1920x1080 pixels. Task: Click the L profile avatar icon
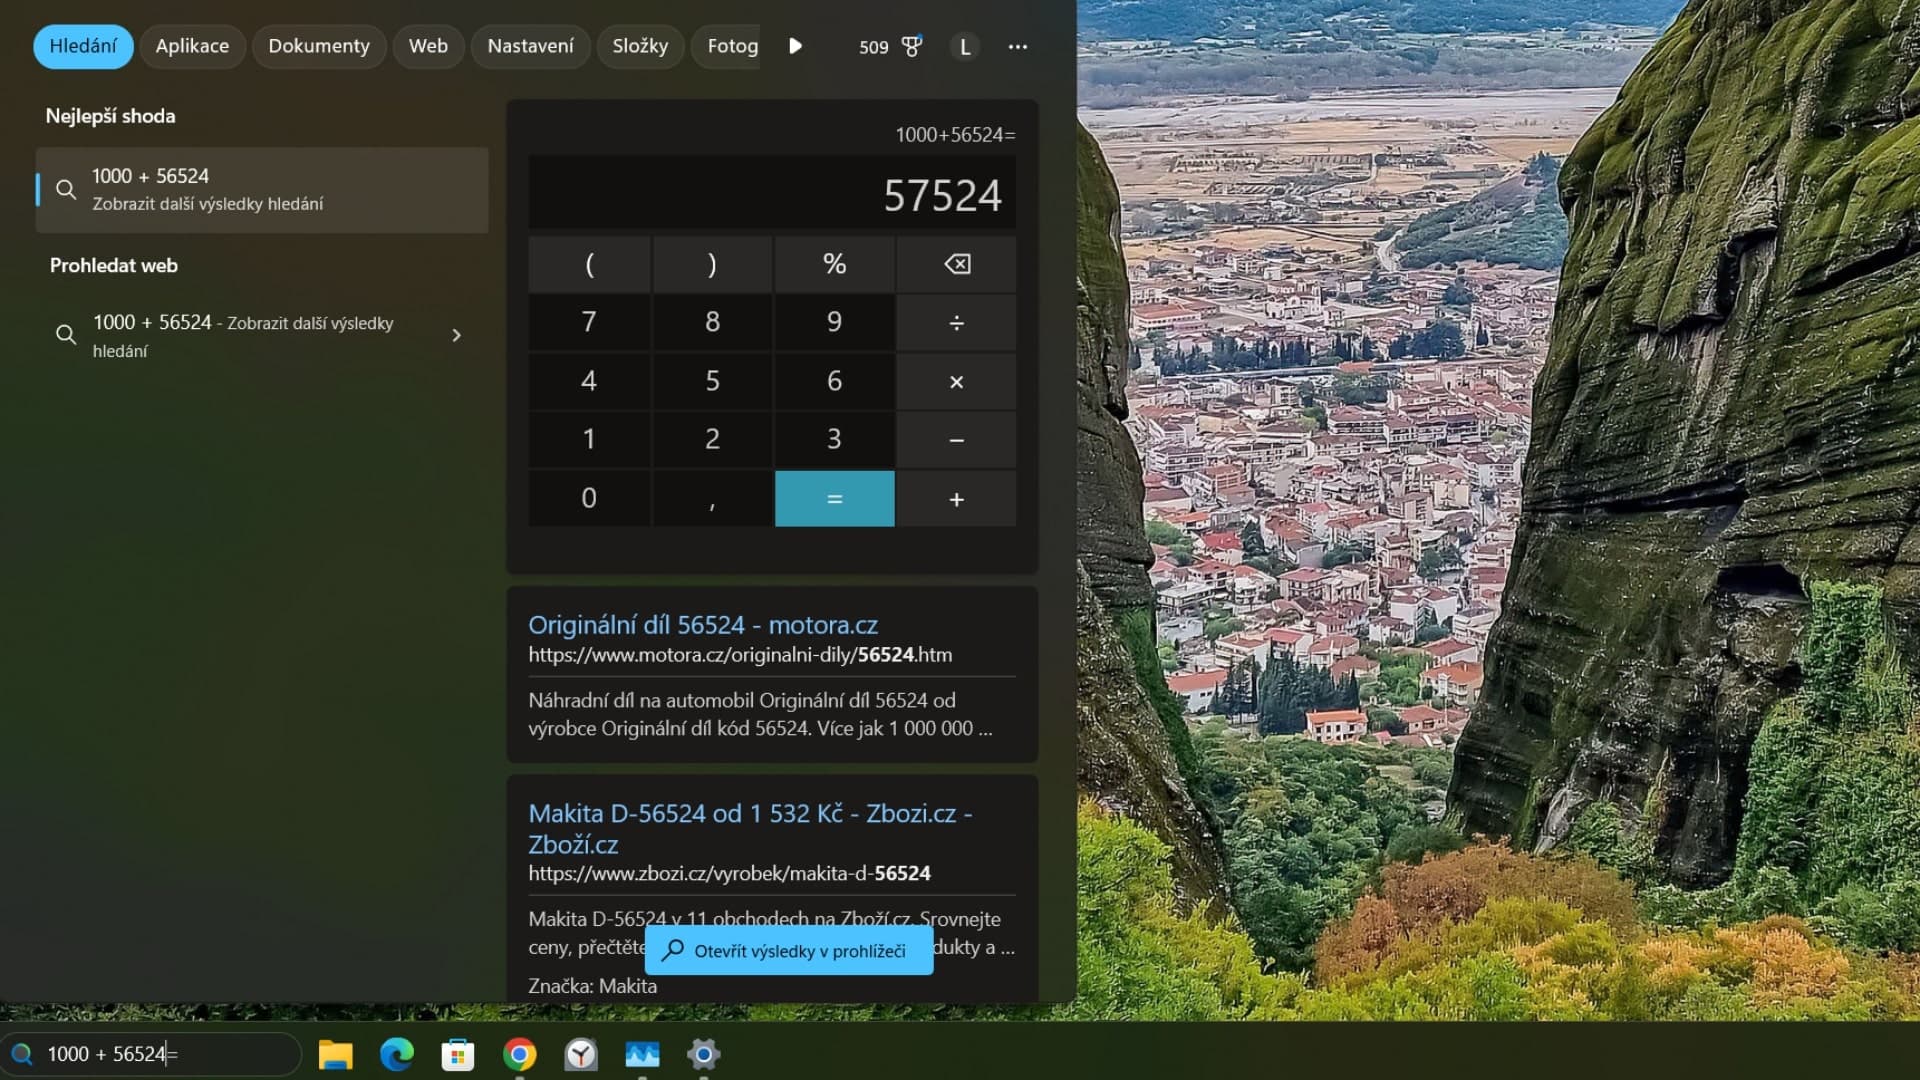(x=964, y=46)
